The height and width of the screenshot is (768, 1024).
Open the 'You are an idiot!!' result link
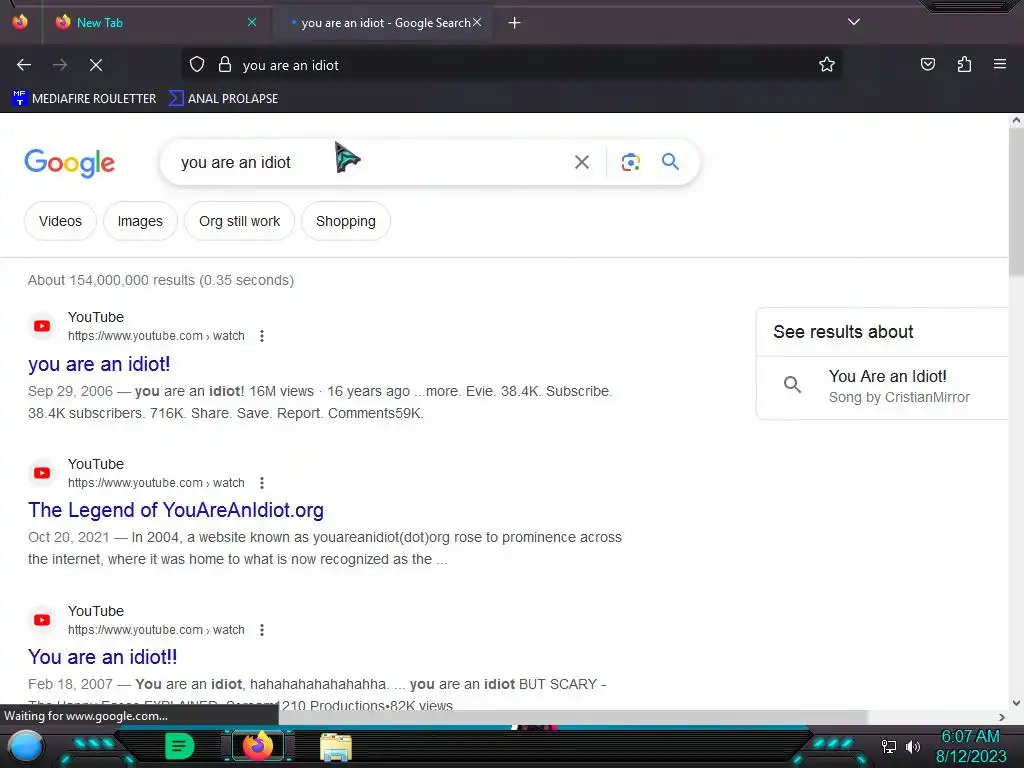[103, 657]
